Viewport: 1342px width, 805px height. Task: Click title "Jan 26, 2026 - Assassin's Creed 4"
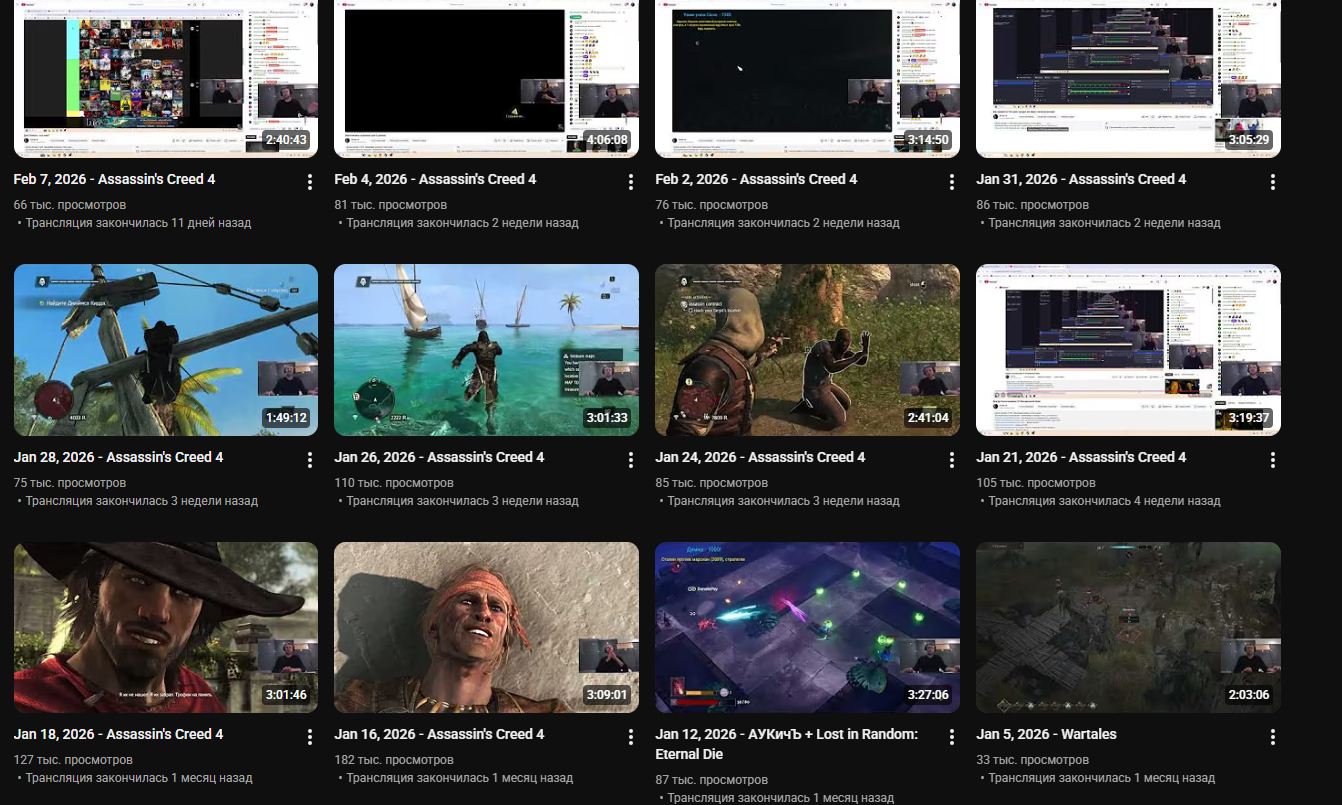pyautogui.click(x=439, y=457)
